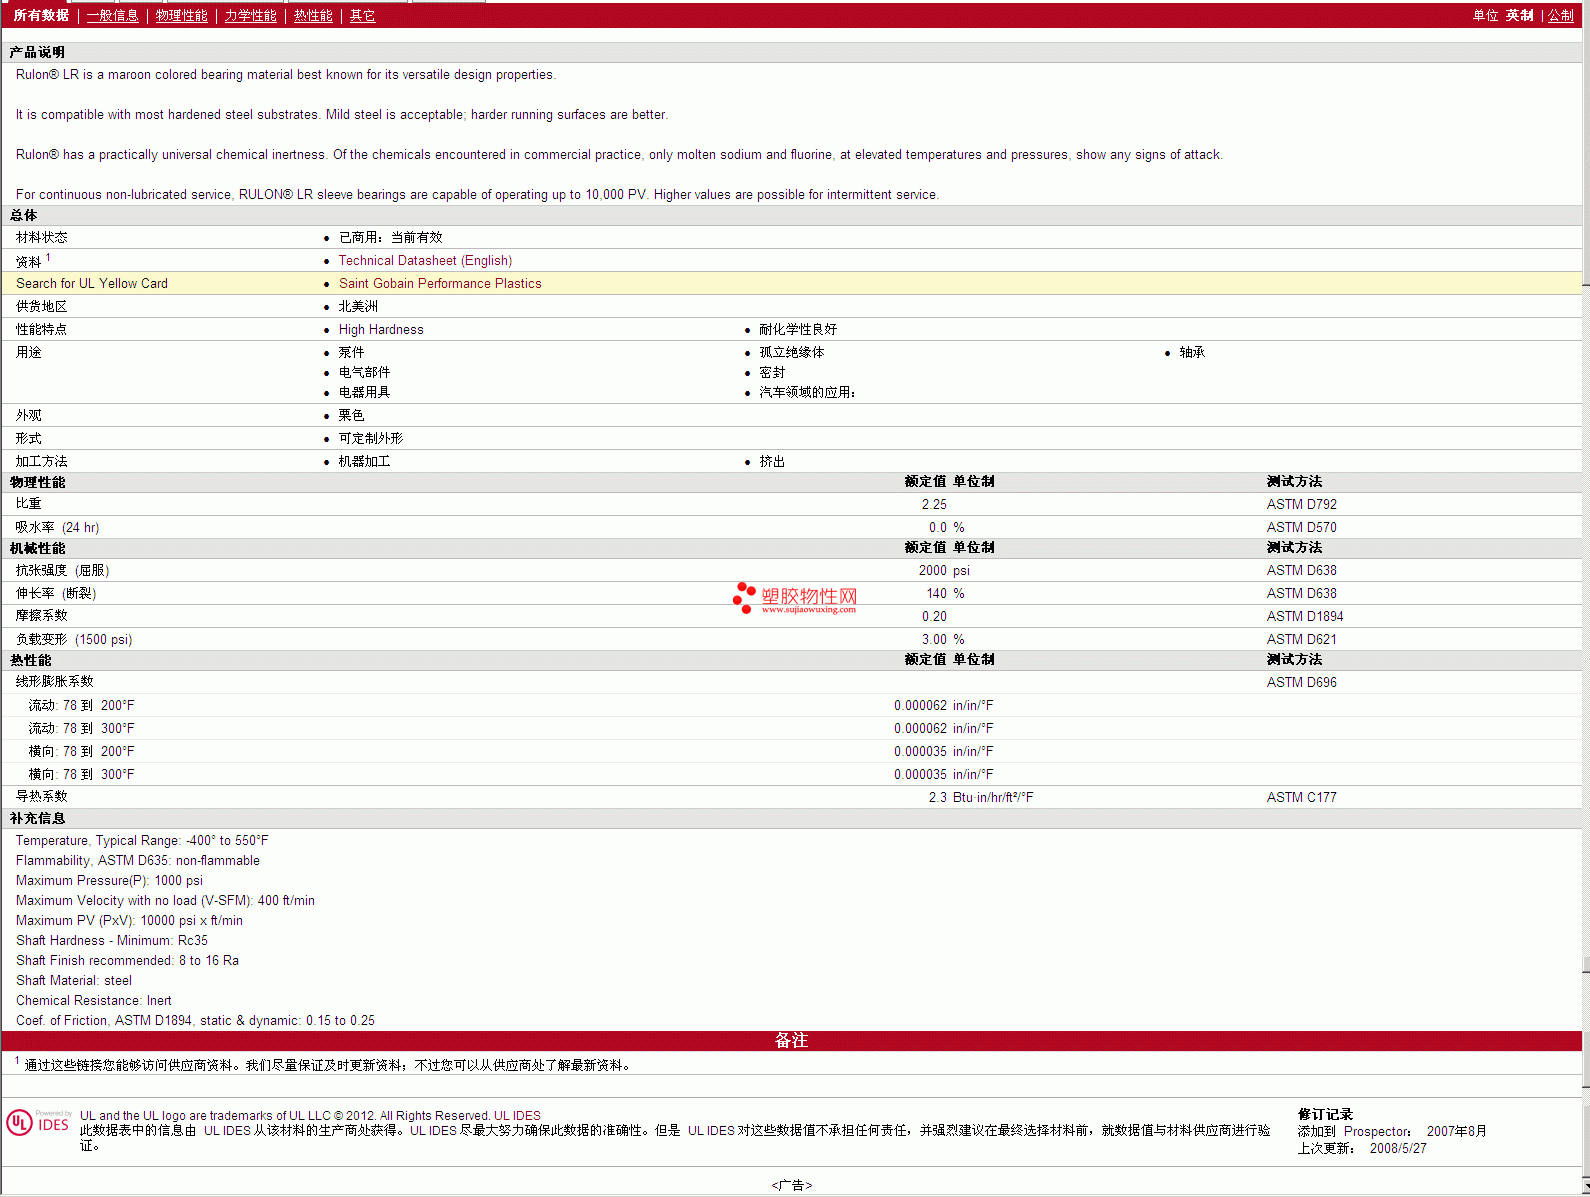The image size is (1590, 1197).
Task: Click the 轴承 use entry
Action: (x=1192, y=352)
